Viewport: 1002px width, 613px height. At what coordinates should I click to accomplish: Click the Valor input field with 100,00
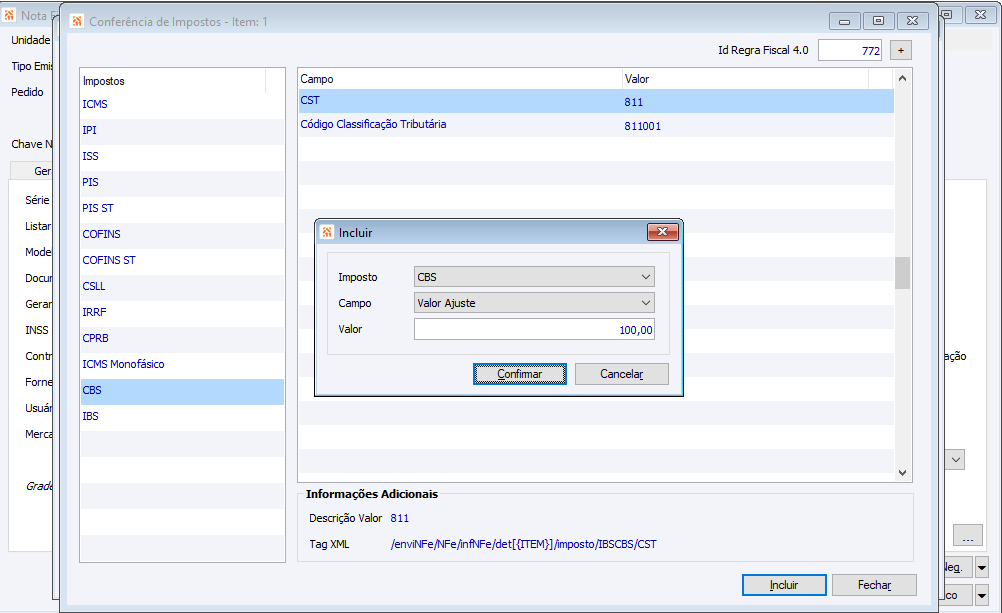534,330
